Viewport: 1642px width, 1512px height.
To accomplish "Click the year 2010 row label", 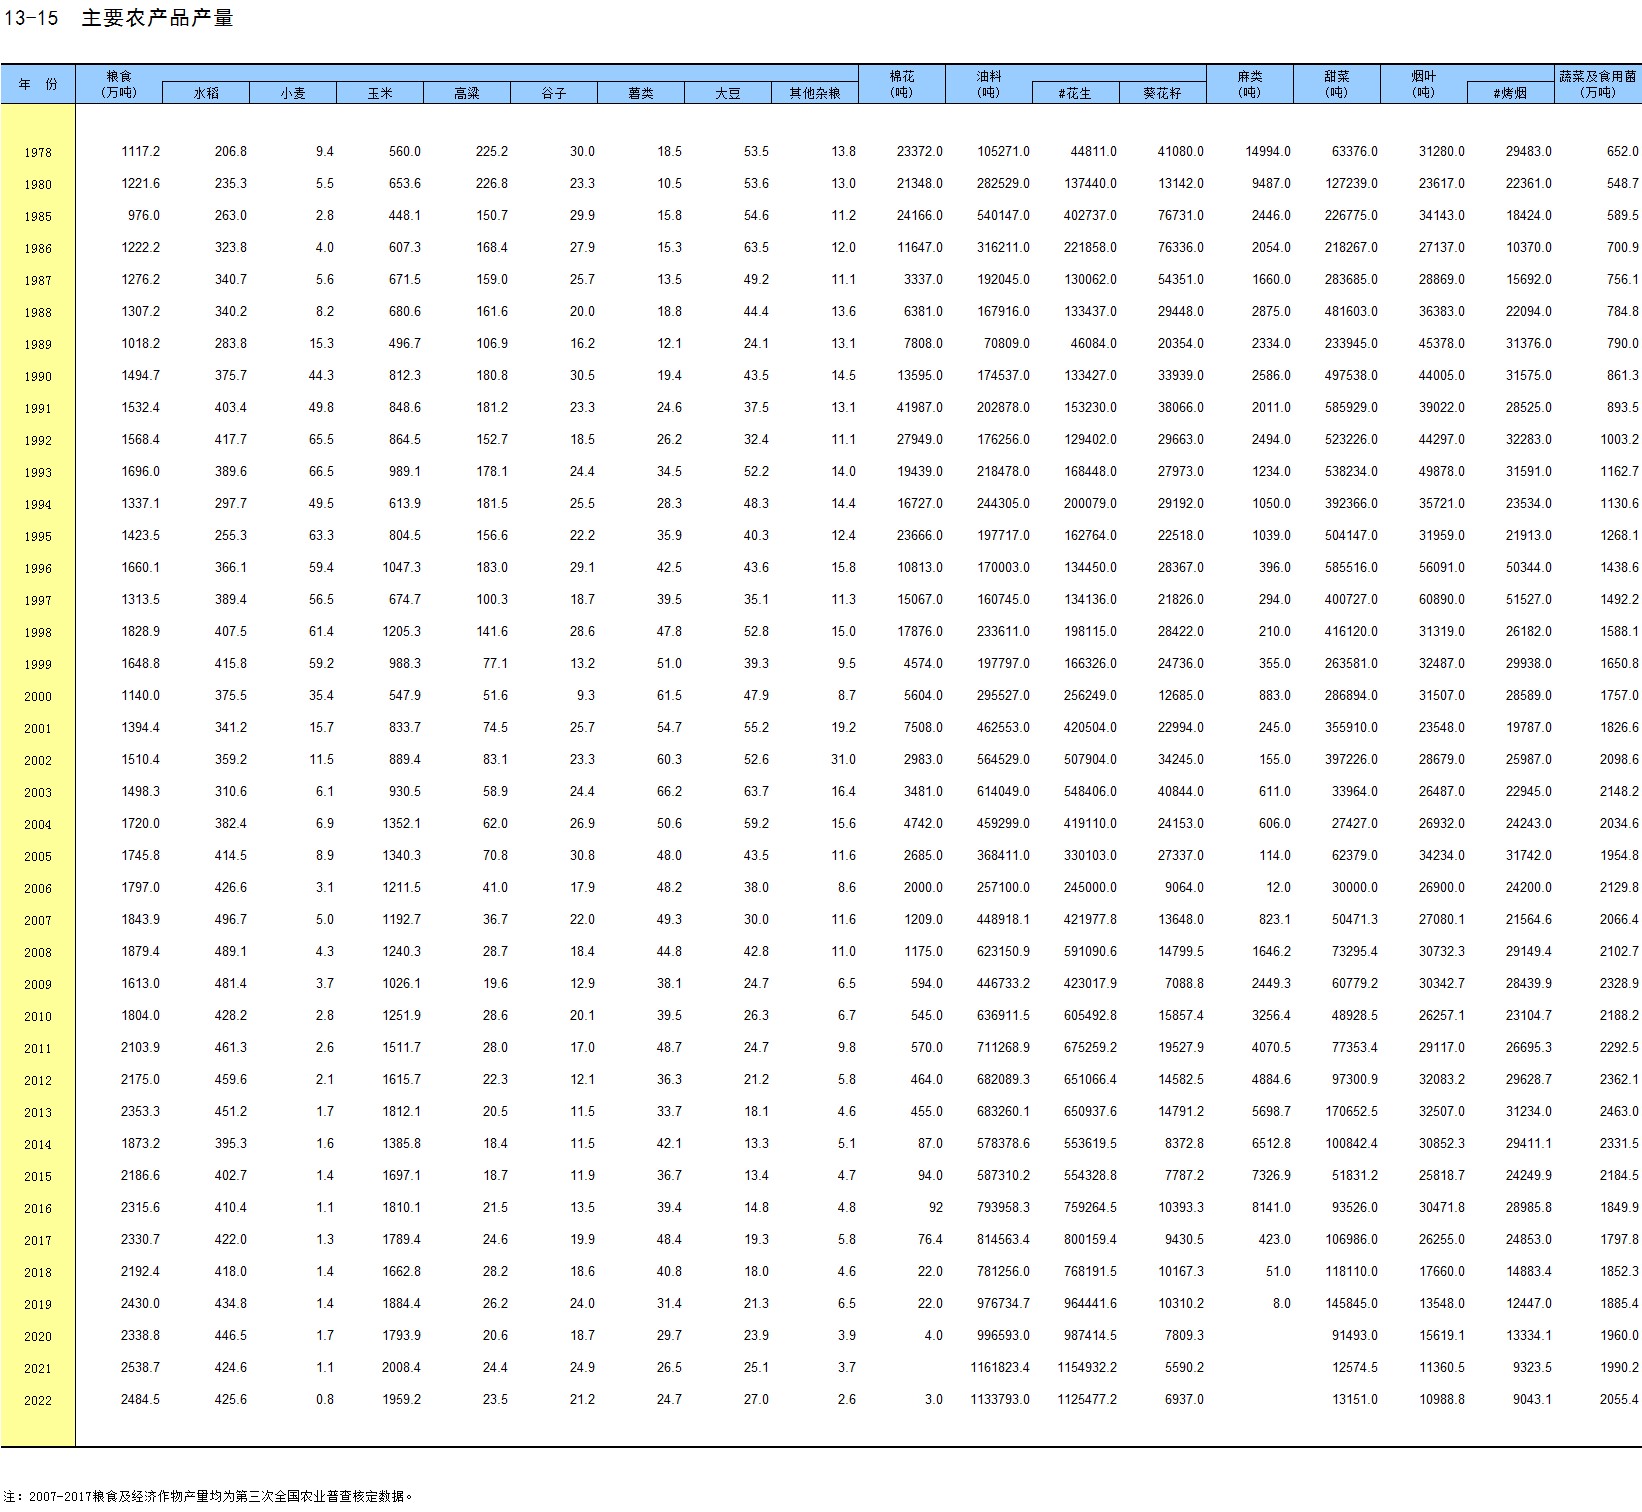I will click(x=38, y=1017).
